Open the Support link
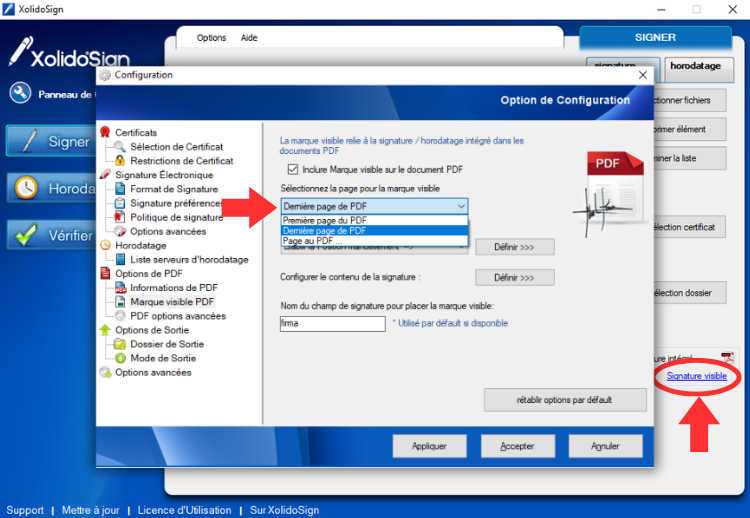Screen dimensions: 750x518 [x=25, y=510]
